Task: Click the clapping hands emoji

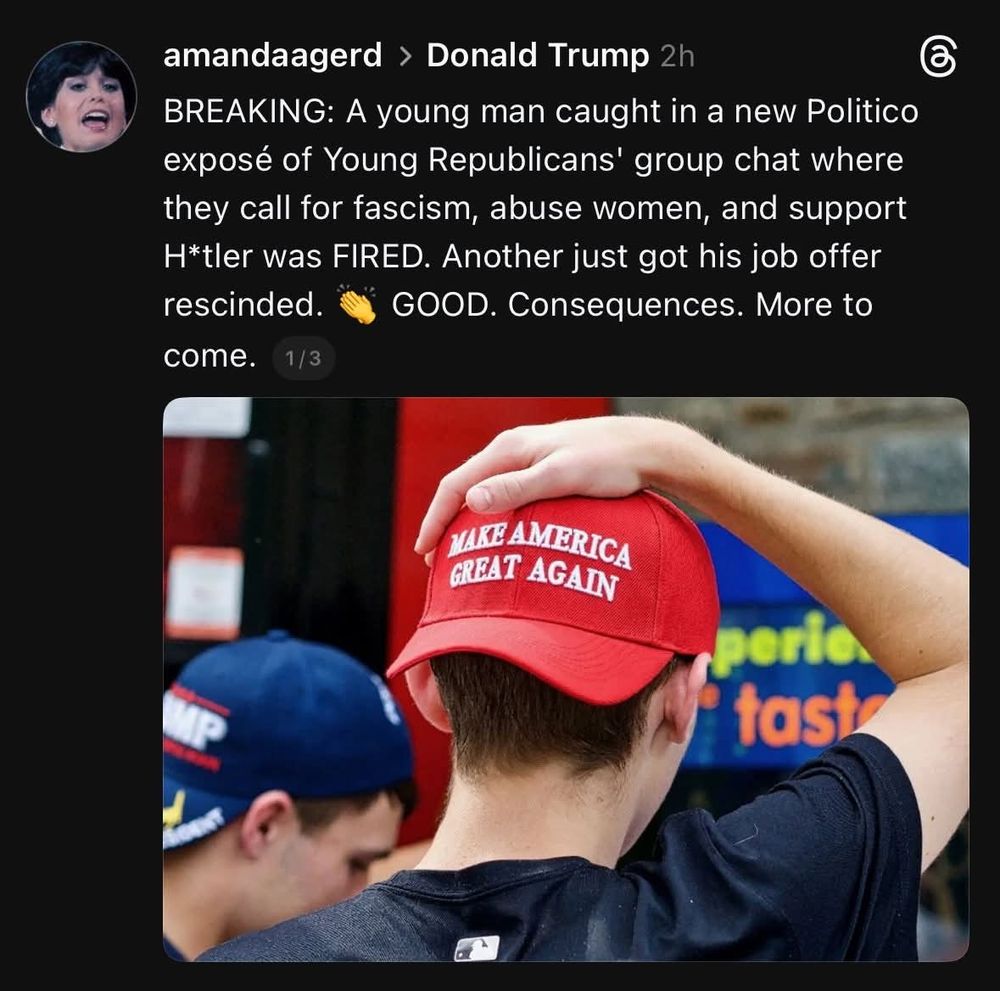Action: click(x=357, y=304)
